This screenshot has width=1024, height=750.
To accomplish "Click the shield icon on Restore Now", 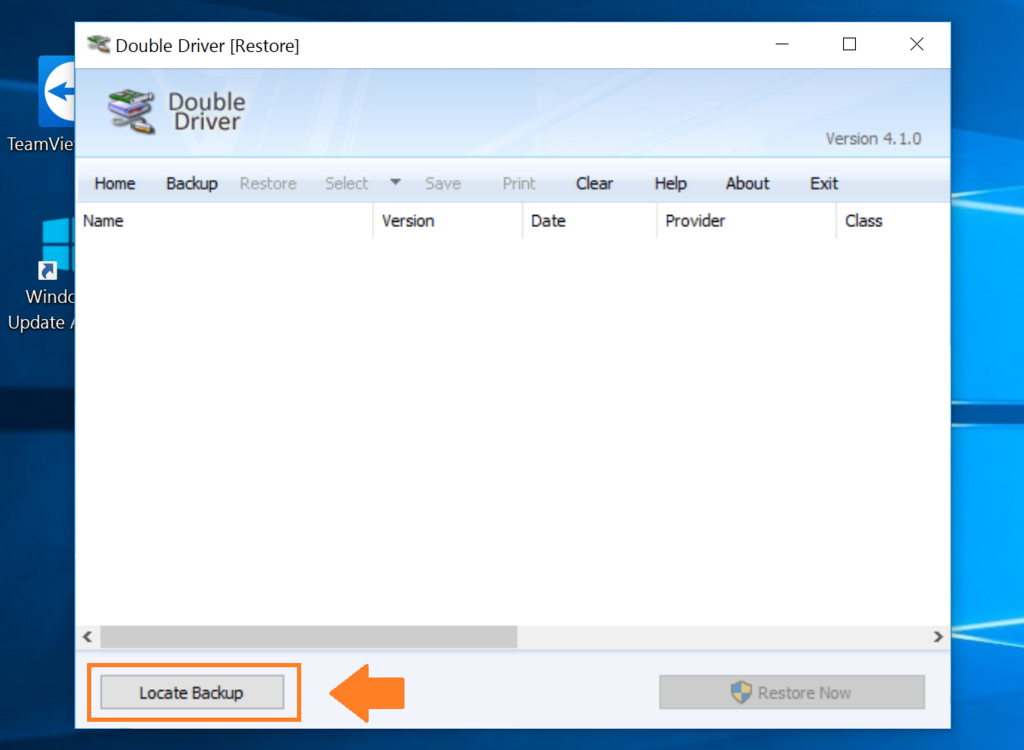I will [x=741, y=692].
